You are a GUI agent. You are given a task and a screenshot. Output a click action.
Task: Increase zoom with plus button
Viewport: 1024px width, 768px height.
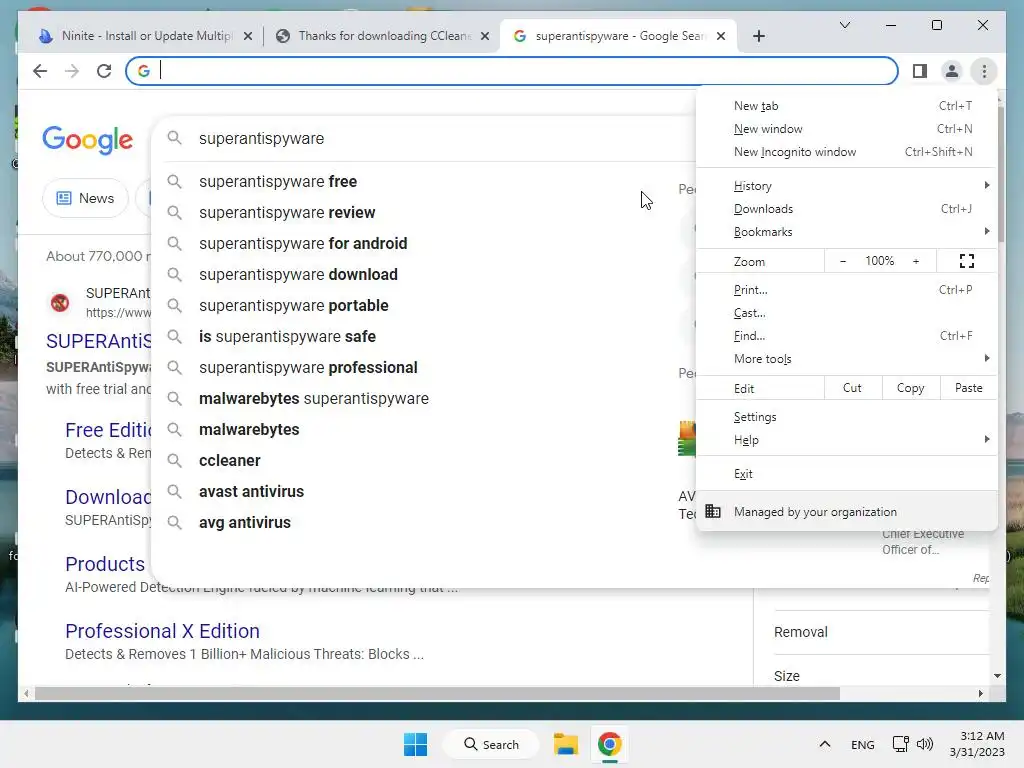(x=916, y=261)
